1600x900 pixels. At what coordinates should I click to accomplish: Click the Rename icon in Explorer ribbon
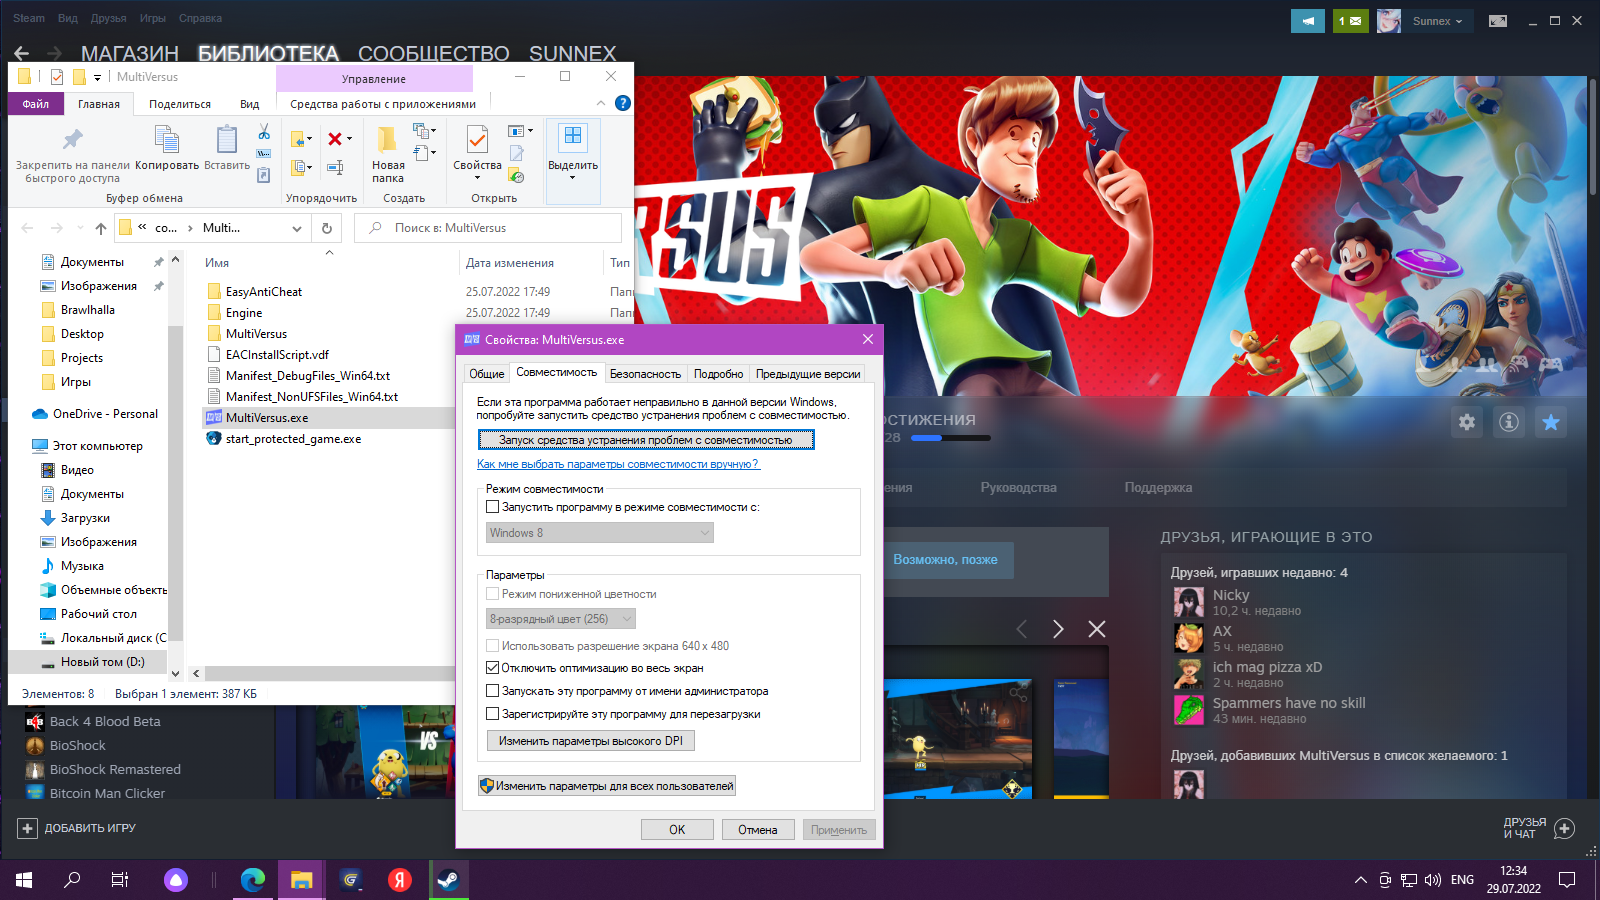[x=335, y=167]
